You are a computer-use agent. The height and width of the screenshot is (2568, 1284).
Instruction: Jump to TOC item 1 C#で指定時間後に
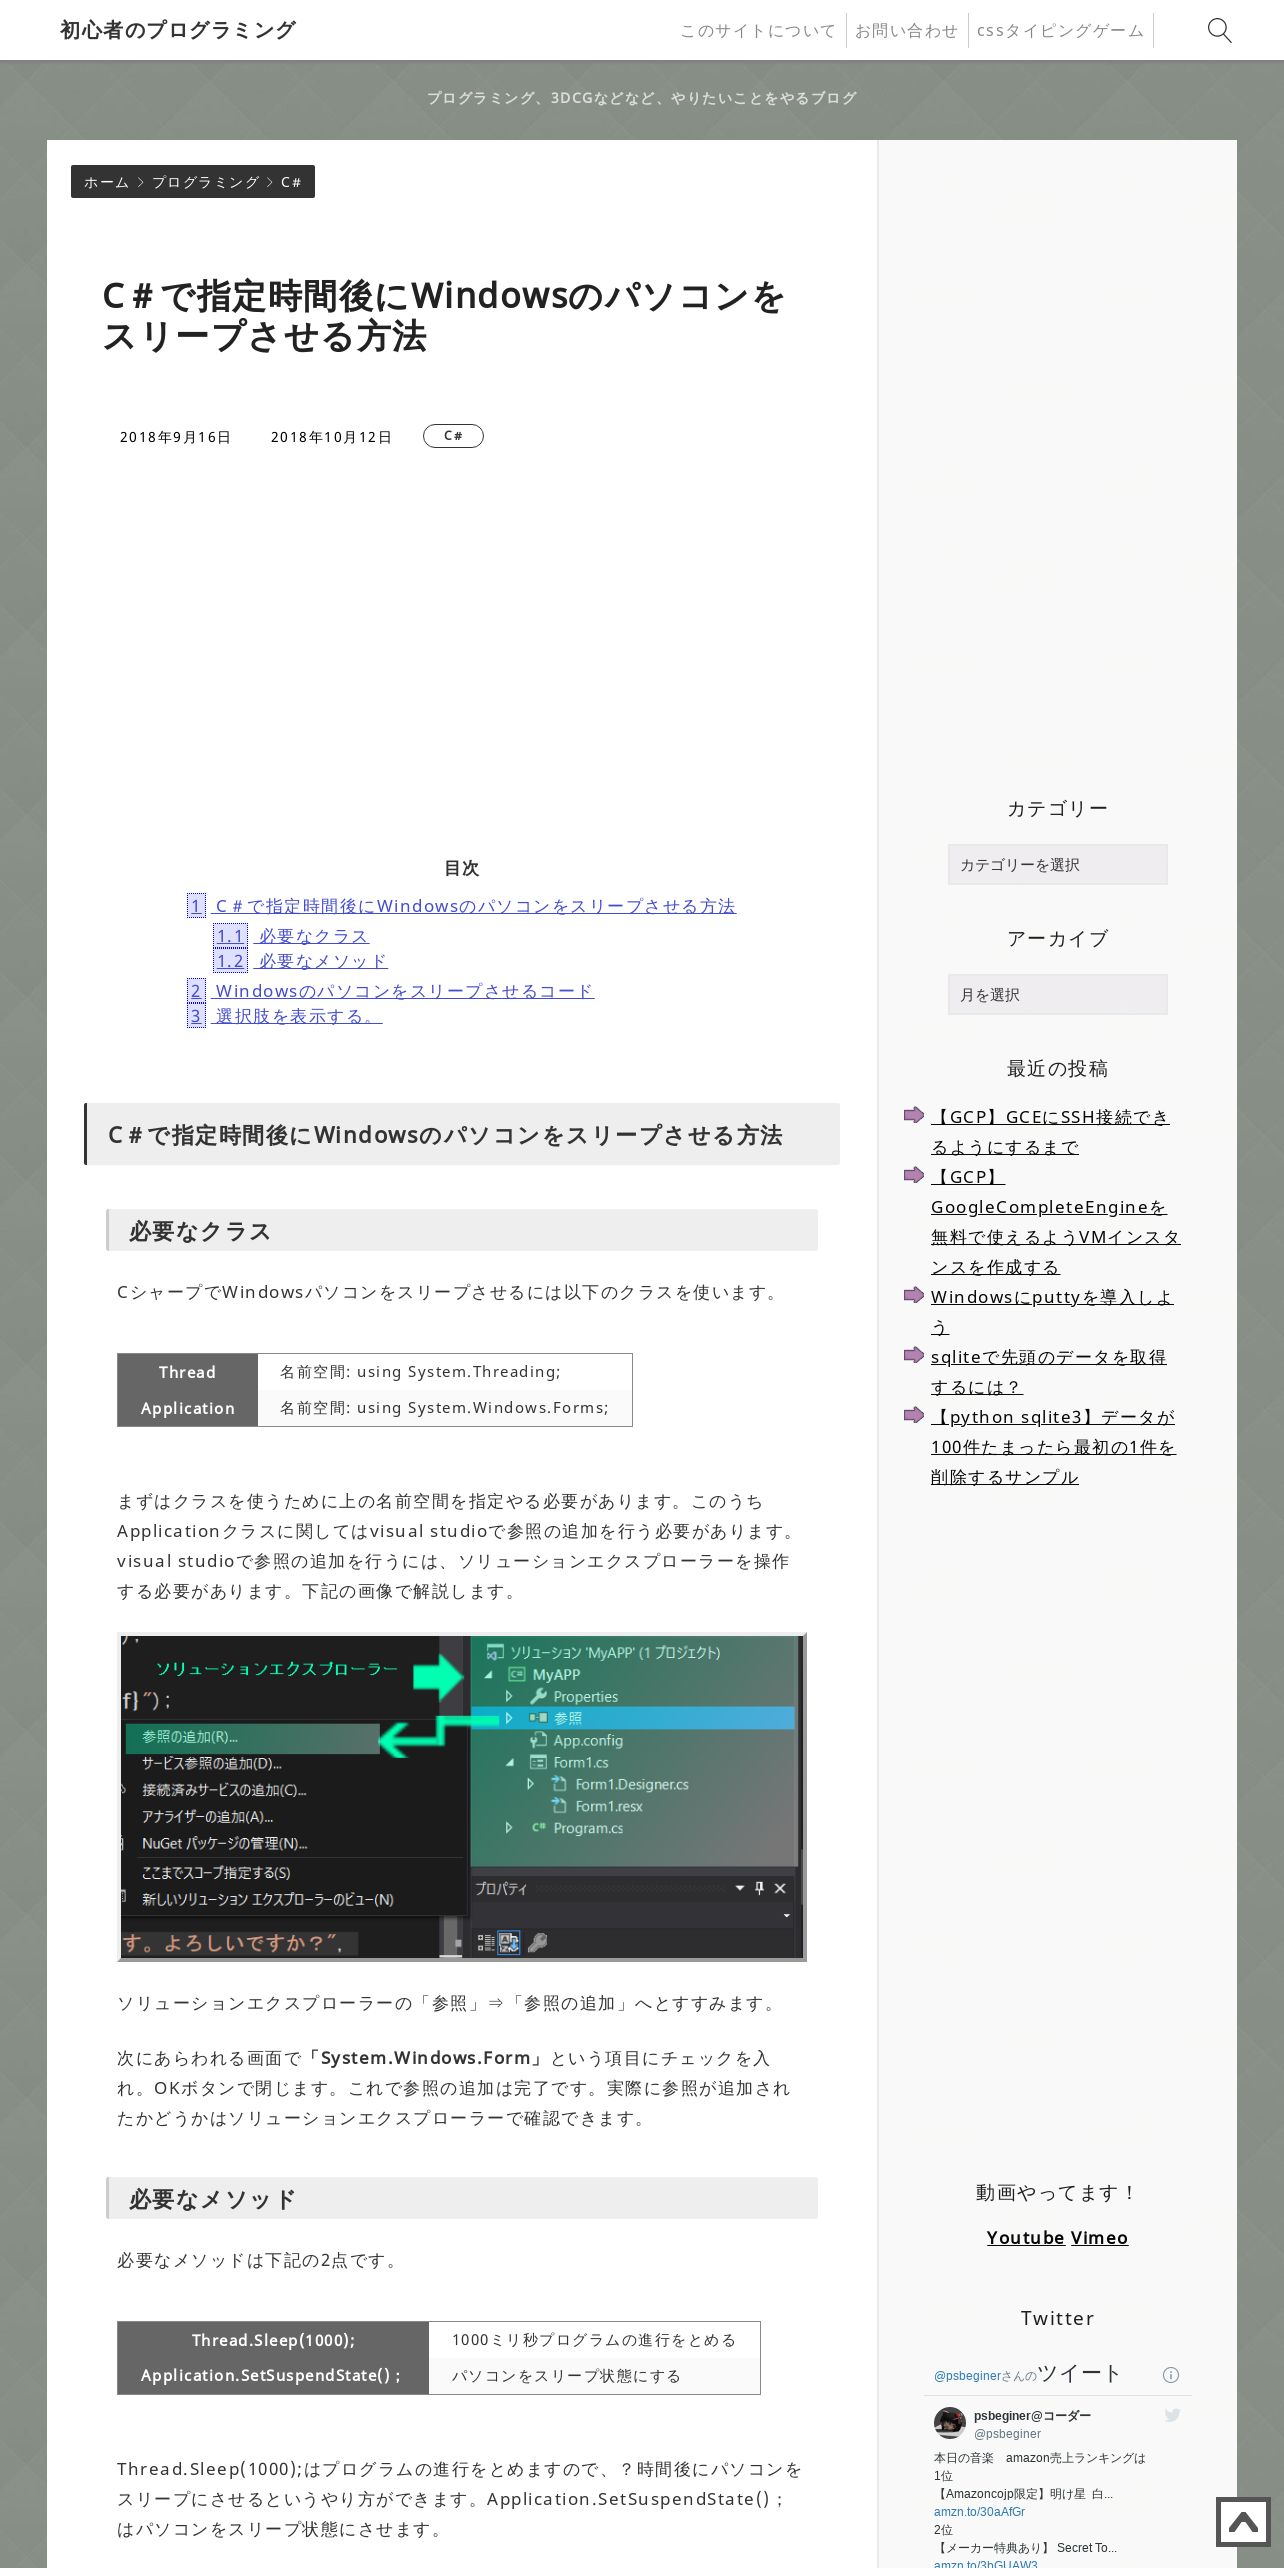[461, 906]
